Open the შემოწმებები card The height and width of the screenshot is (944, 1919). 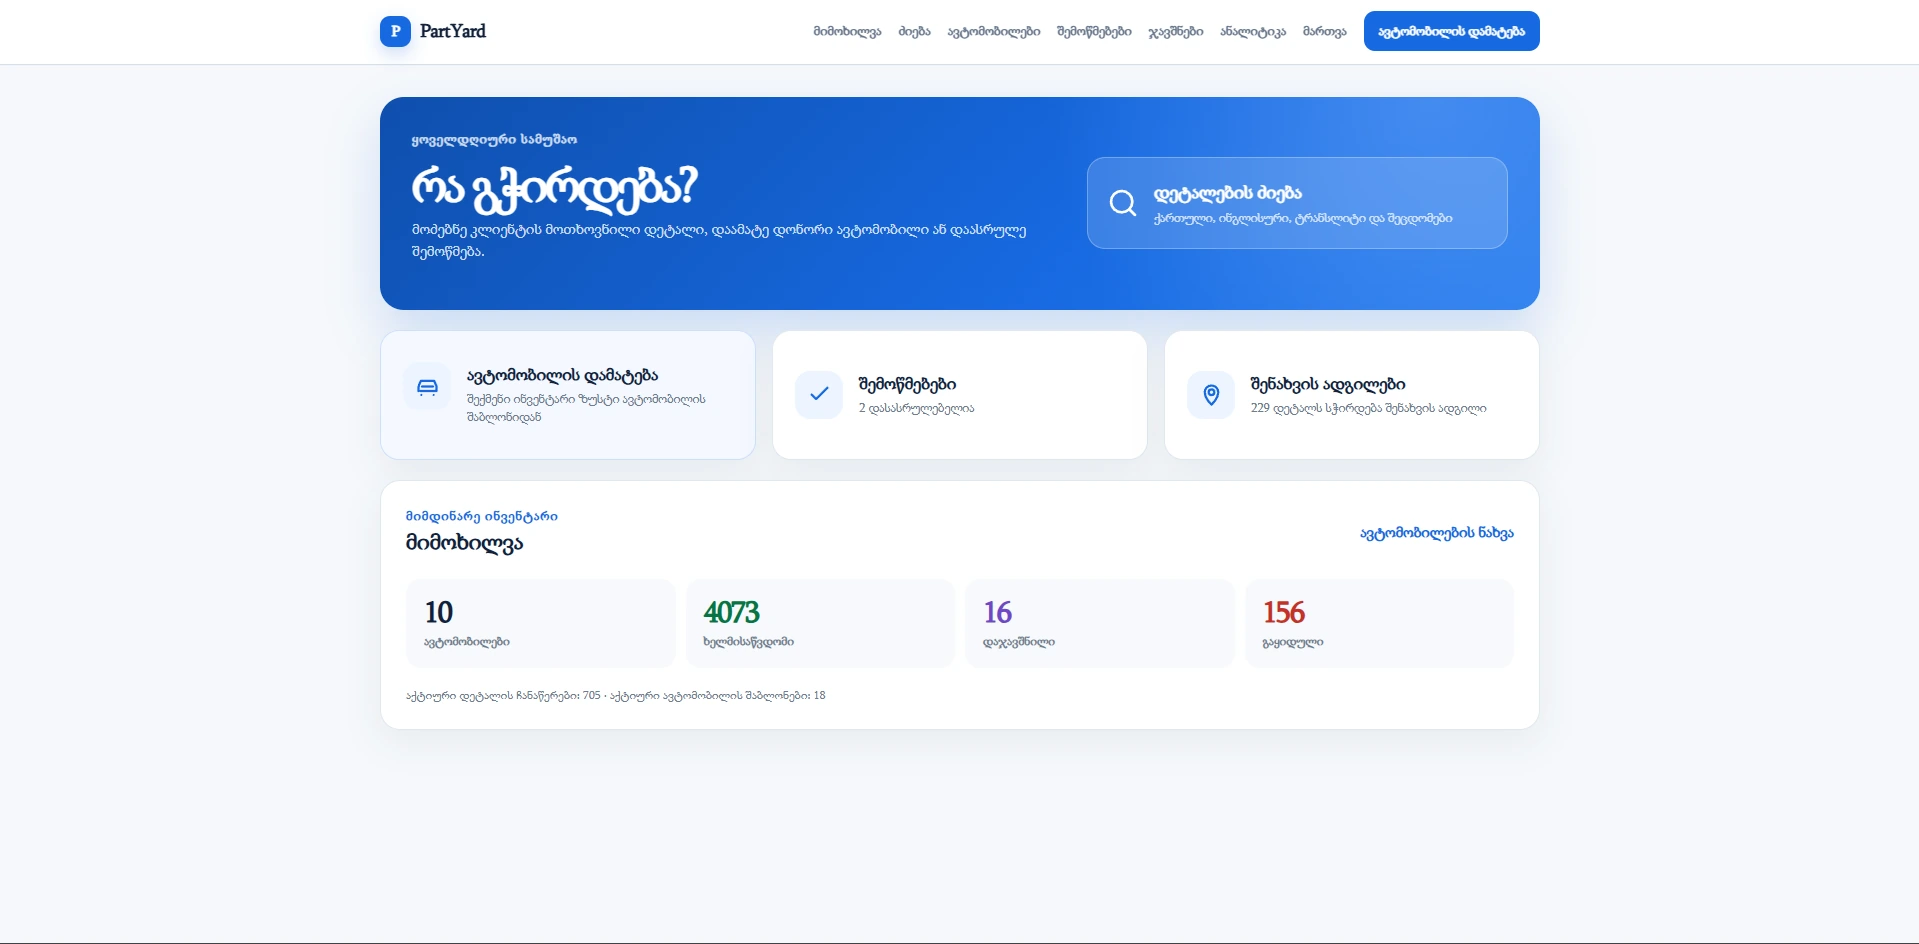[960, 395]
